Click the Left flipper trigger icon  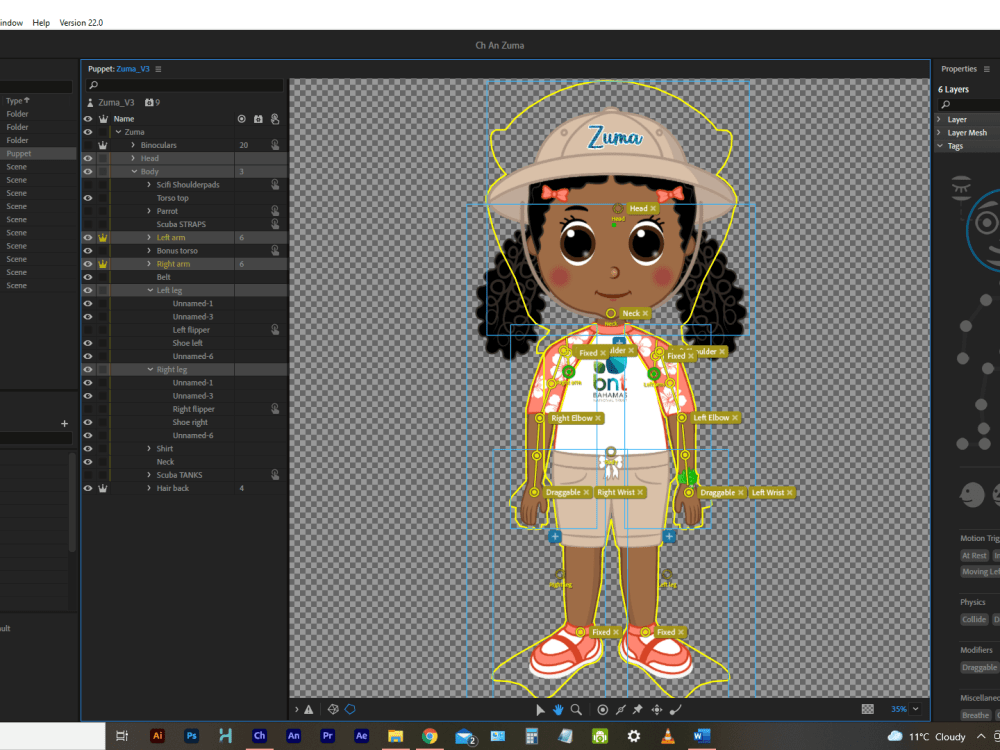(x=275, y=330)
